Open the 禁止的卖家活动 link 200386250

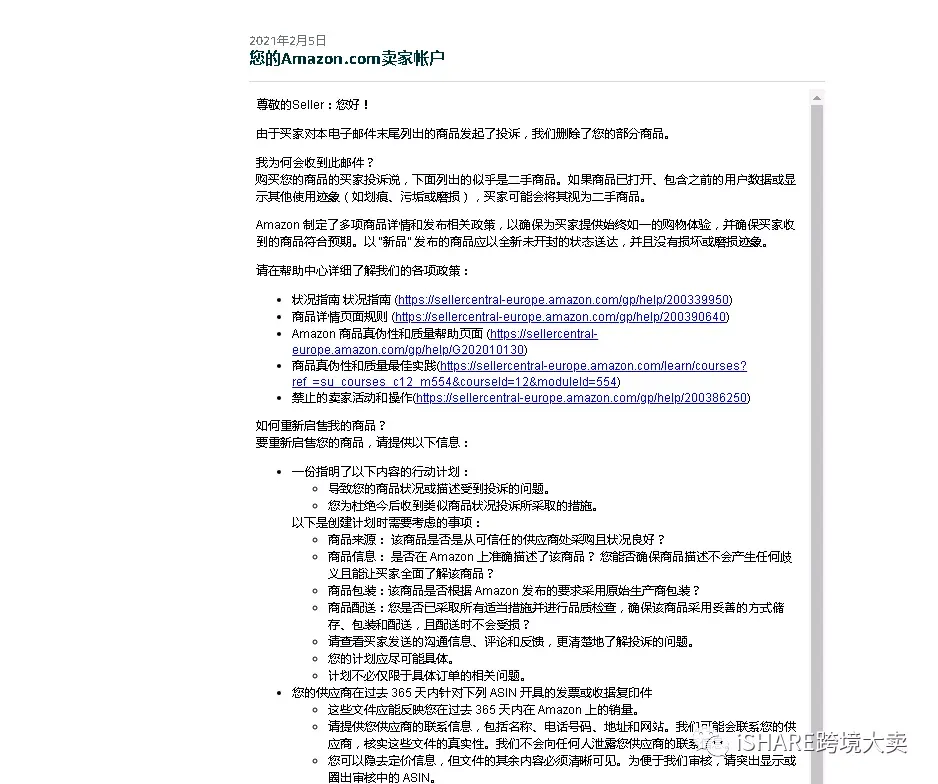click(x=581, y=398)
